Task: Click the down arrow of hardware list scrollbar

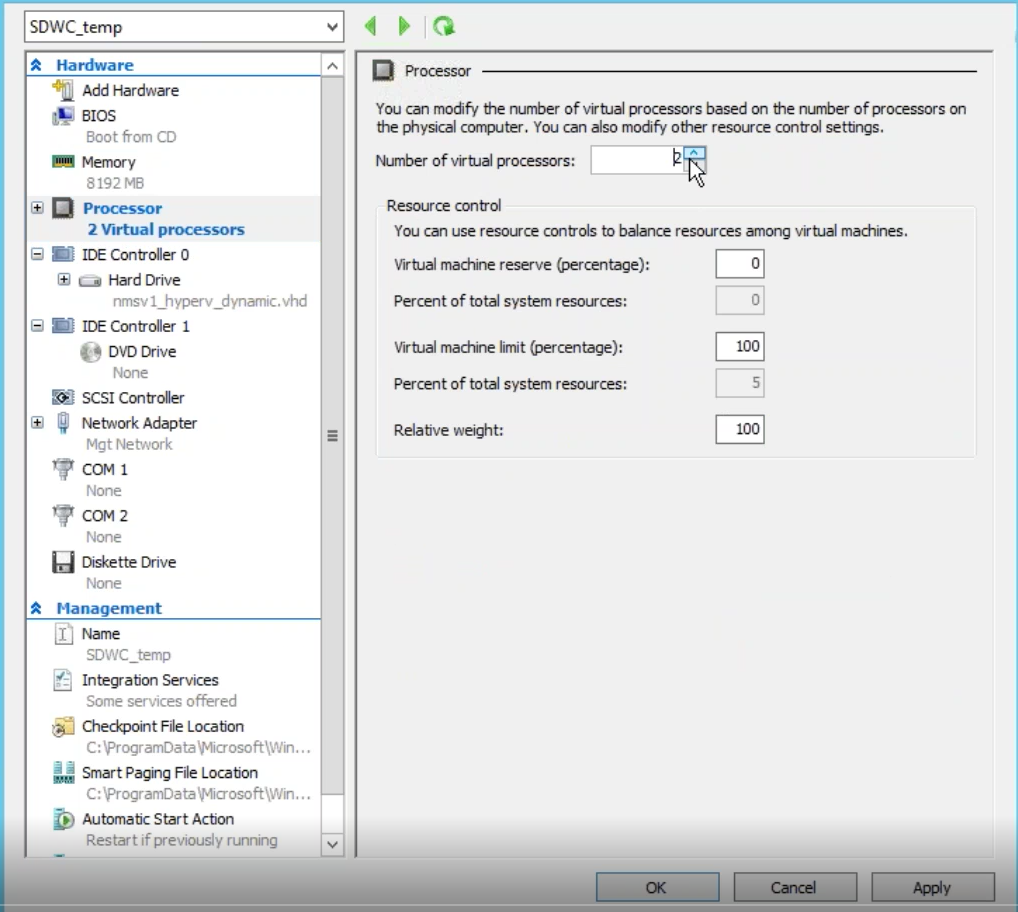Action: pyautogui.click(x=332, y=844)
